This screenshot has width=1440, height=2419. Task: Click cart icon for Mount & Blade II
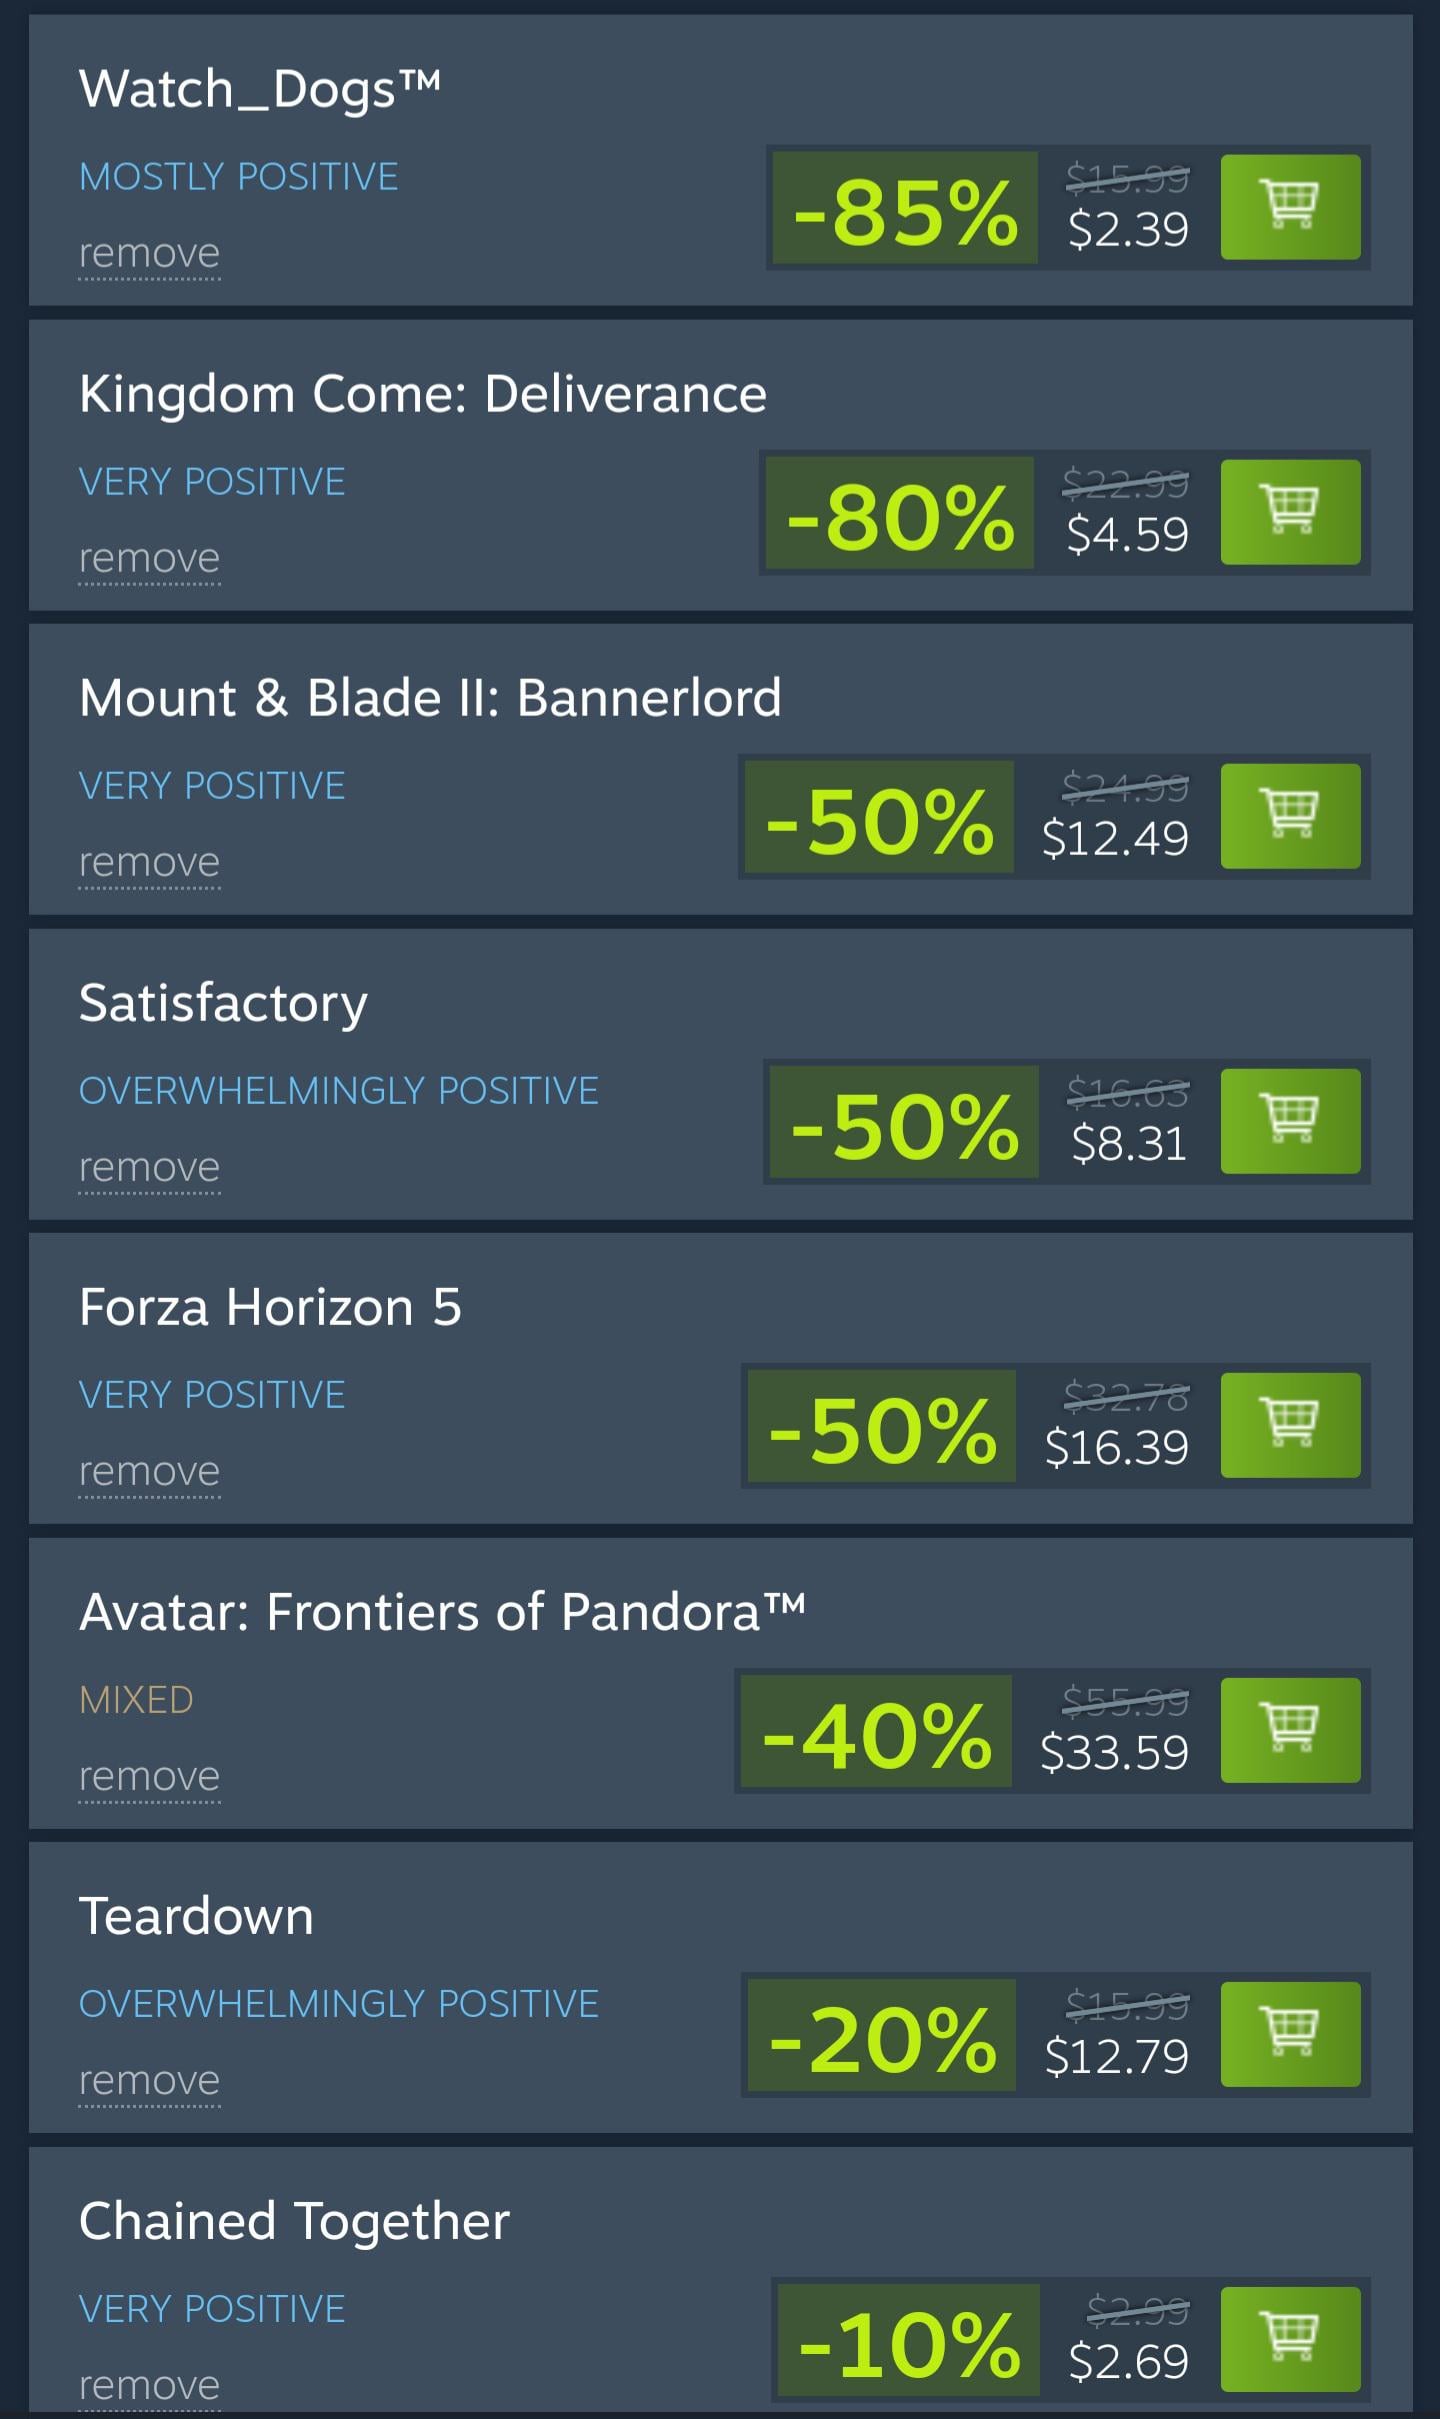(x=1290, y=816)
